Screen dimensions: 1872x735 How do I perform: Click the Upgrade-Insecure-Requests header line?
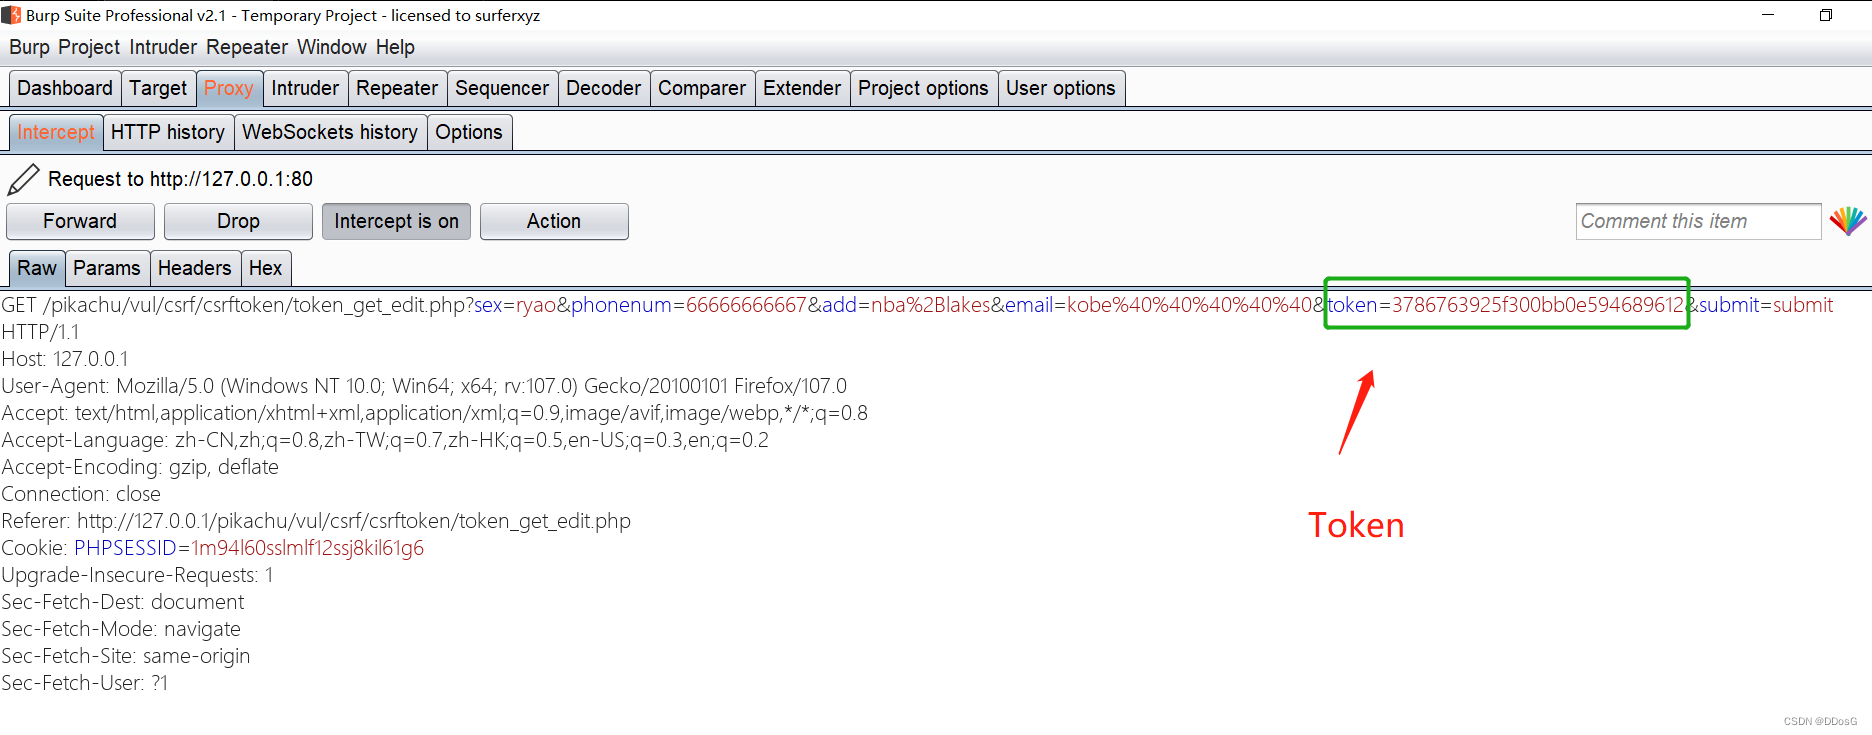(137, 575)
